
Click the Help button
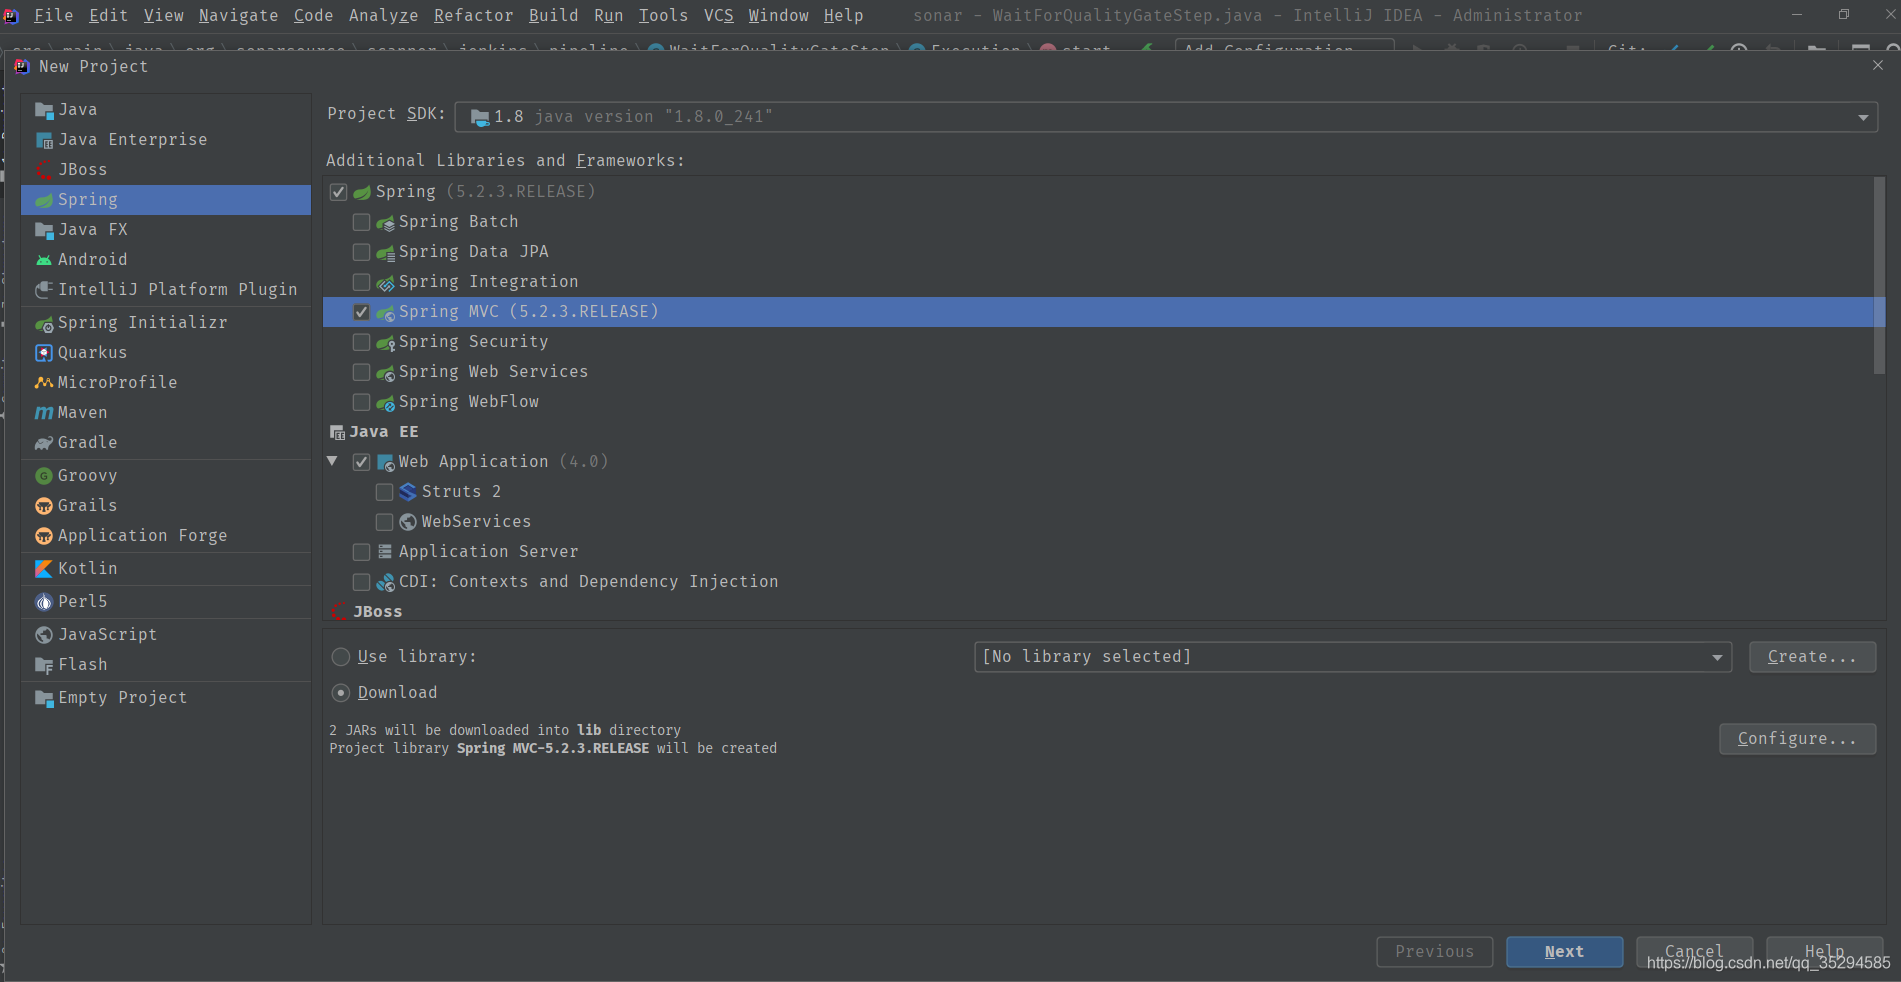[x=1824, y=952]
